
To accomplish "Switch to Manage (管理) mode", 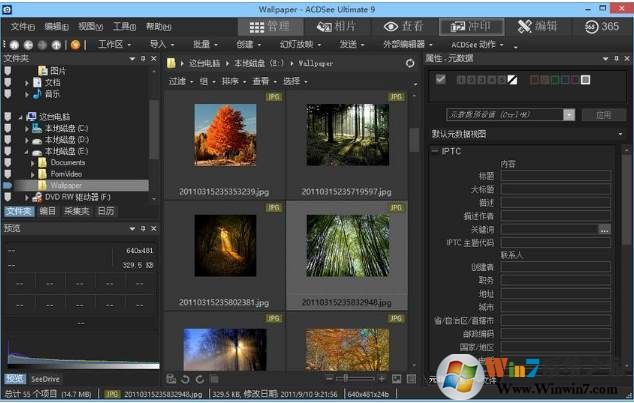I will pyautogui.click(x=270, y=27).
